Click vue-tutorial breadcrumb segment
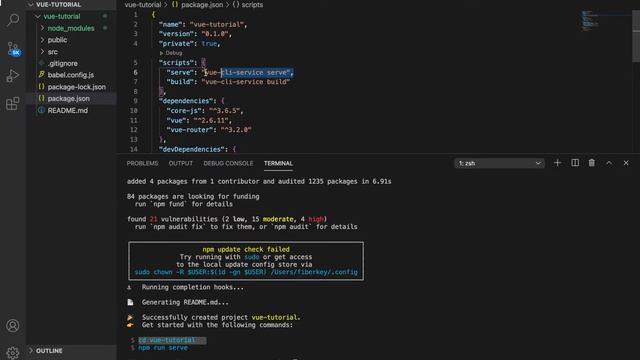Screen dimensions: 640x360 [143, 5]
